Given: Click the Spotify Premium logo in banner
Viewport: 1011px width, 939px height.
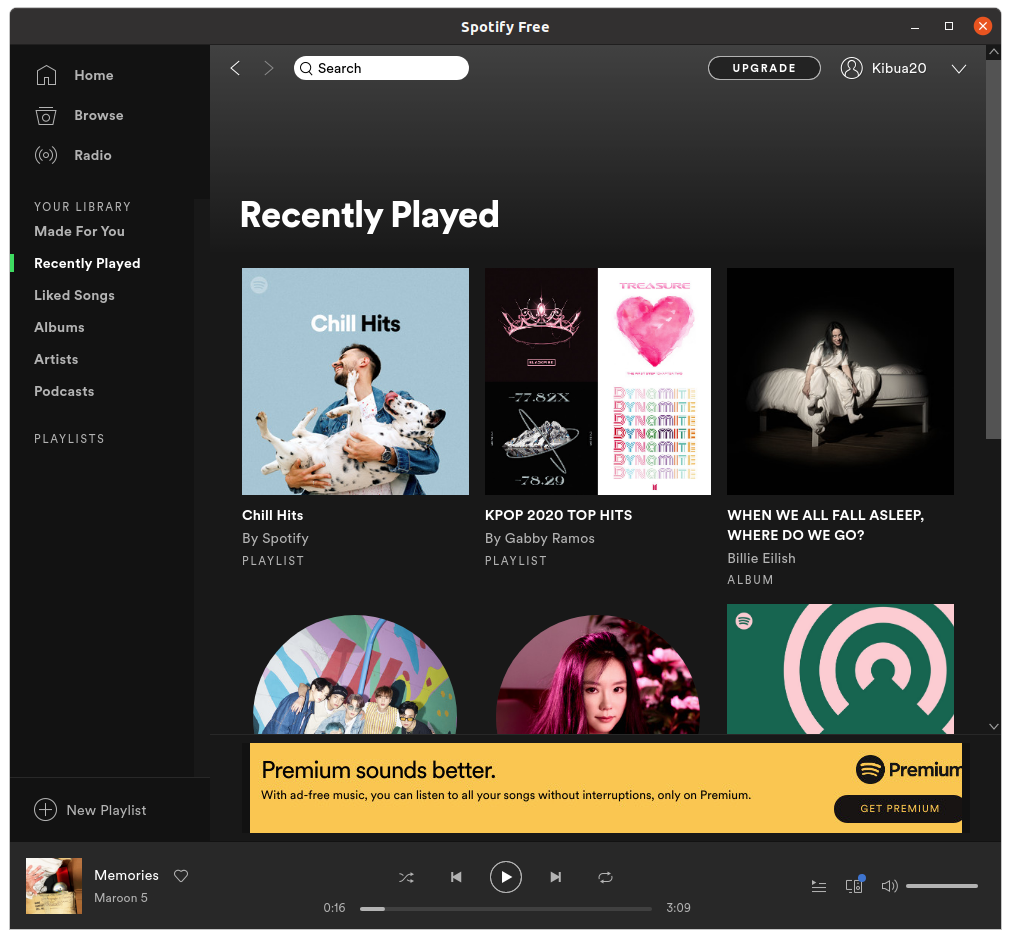Looking at the screenshot, I should (908, 769).
